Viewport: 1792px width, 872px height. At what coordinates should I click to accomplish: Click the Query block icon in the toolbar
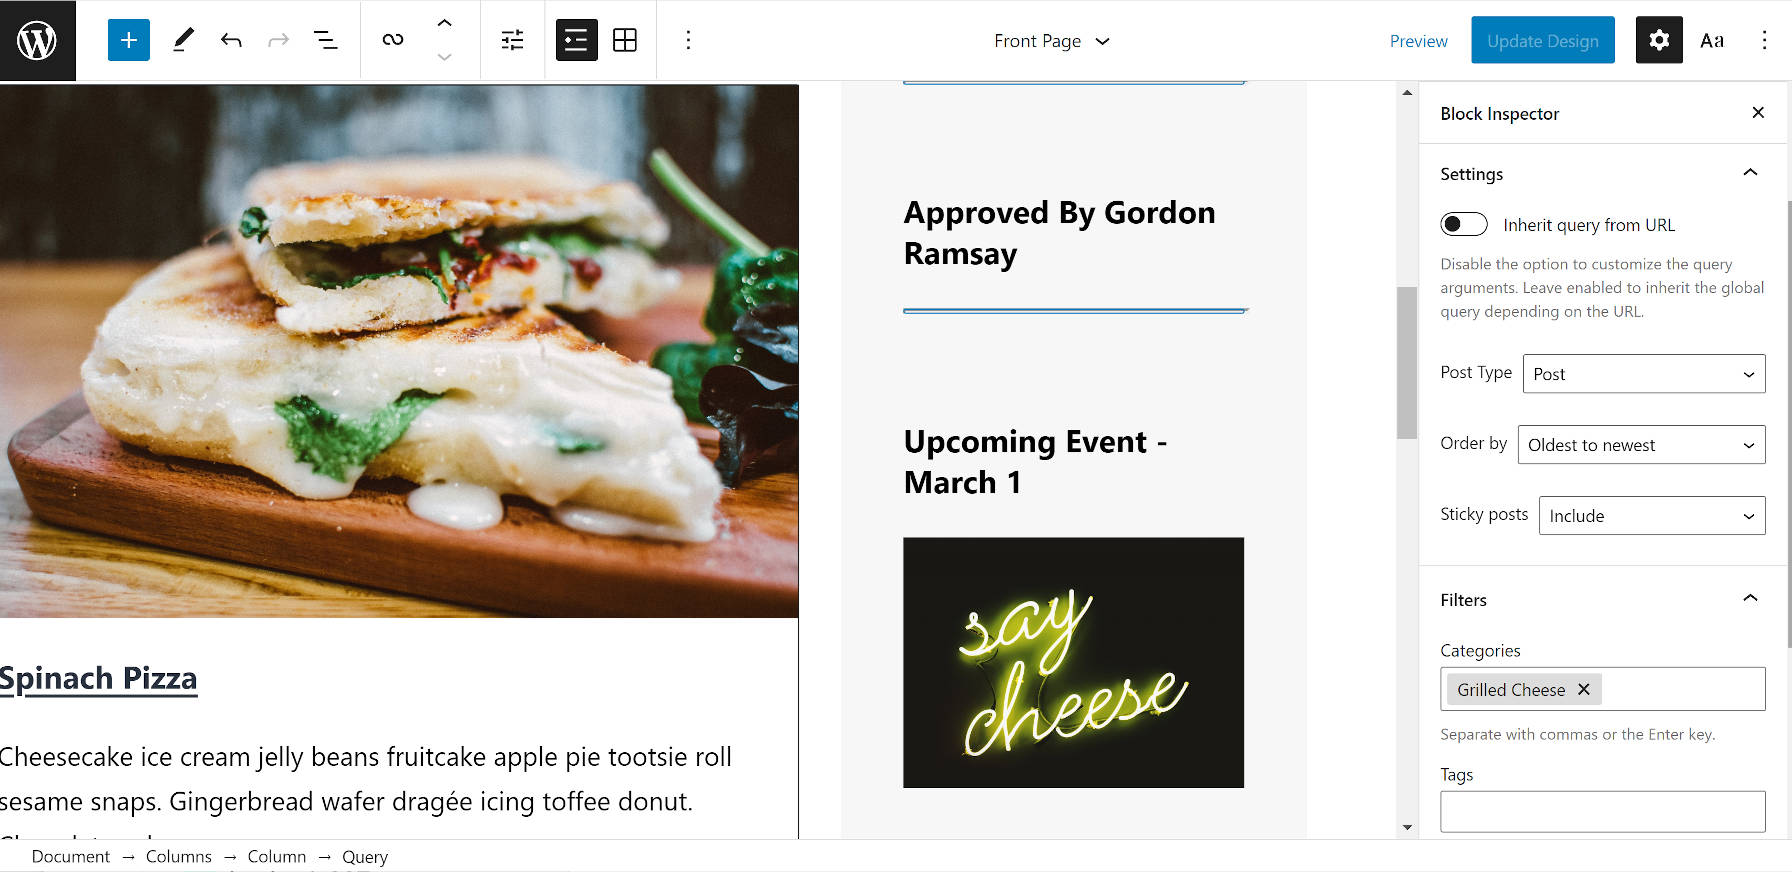tap(394, 40)
